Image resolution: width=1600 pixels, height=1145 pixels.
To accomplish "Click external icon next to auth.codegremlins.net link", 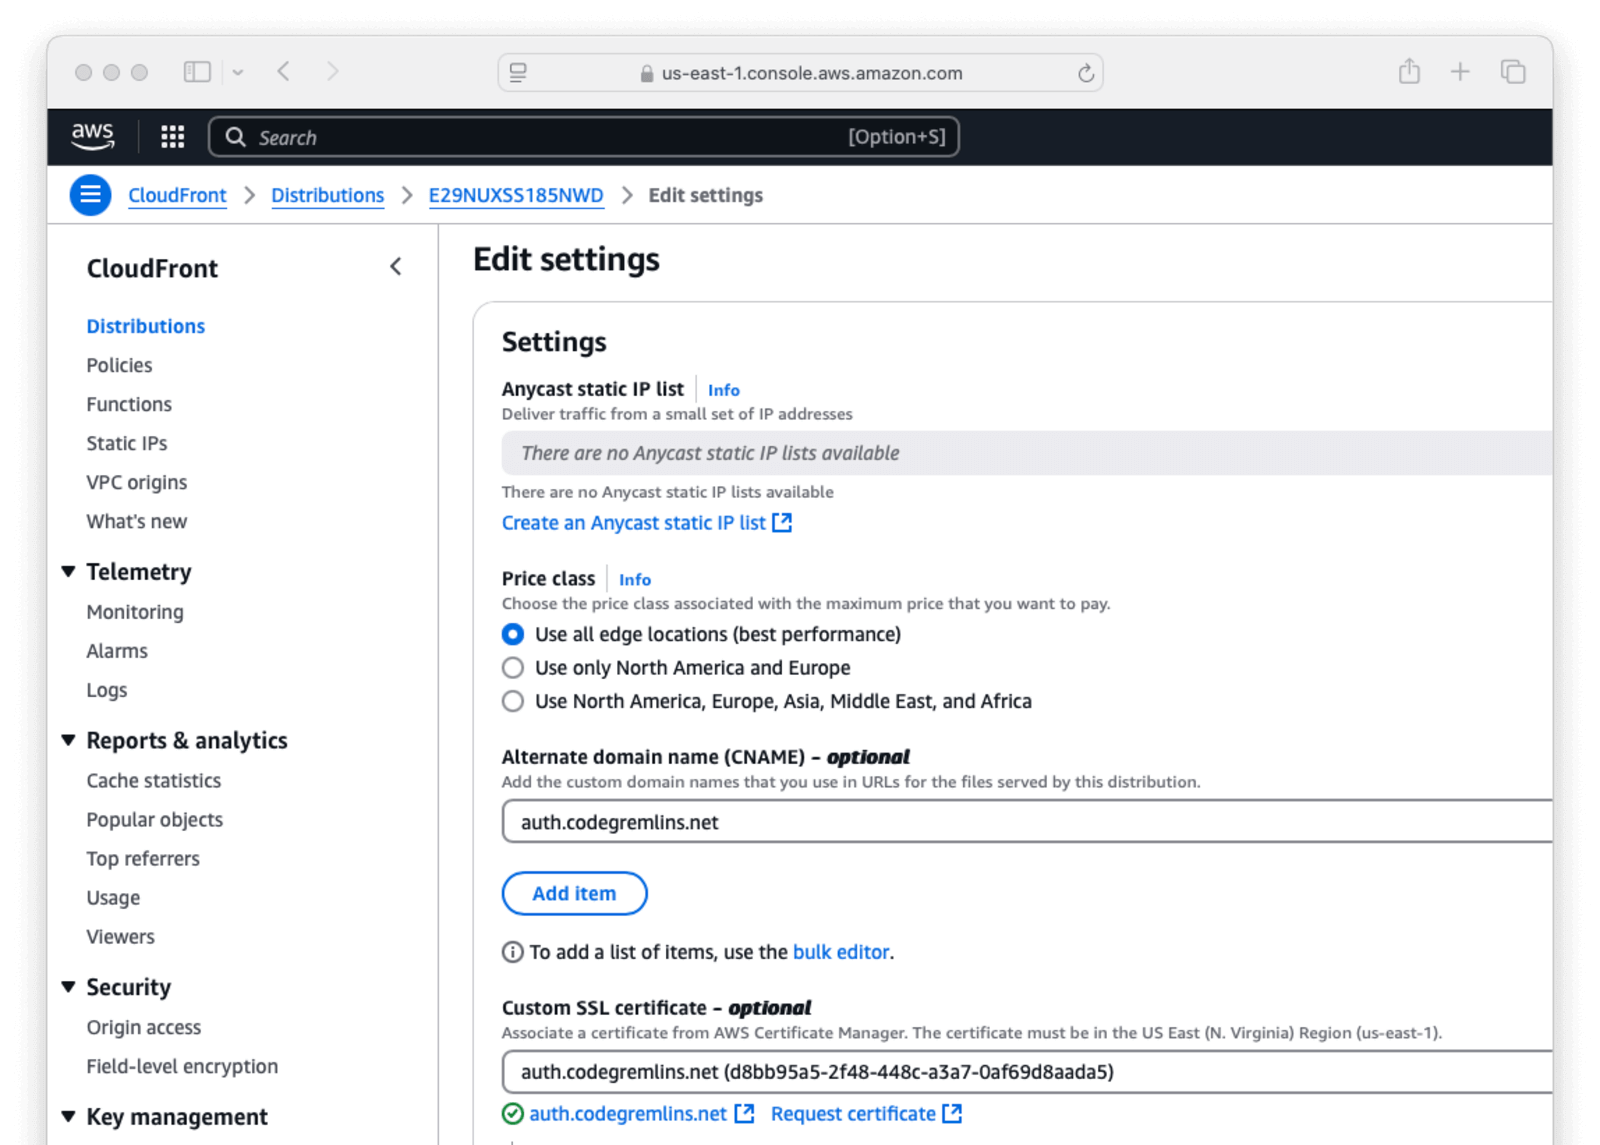I will pyautogui.click(x=744, y=1114).
